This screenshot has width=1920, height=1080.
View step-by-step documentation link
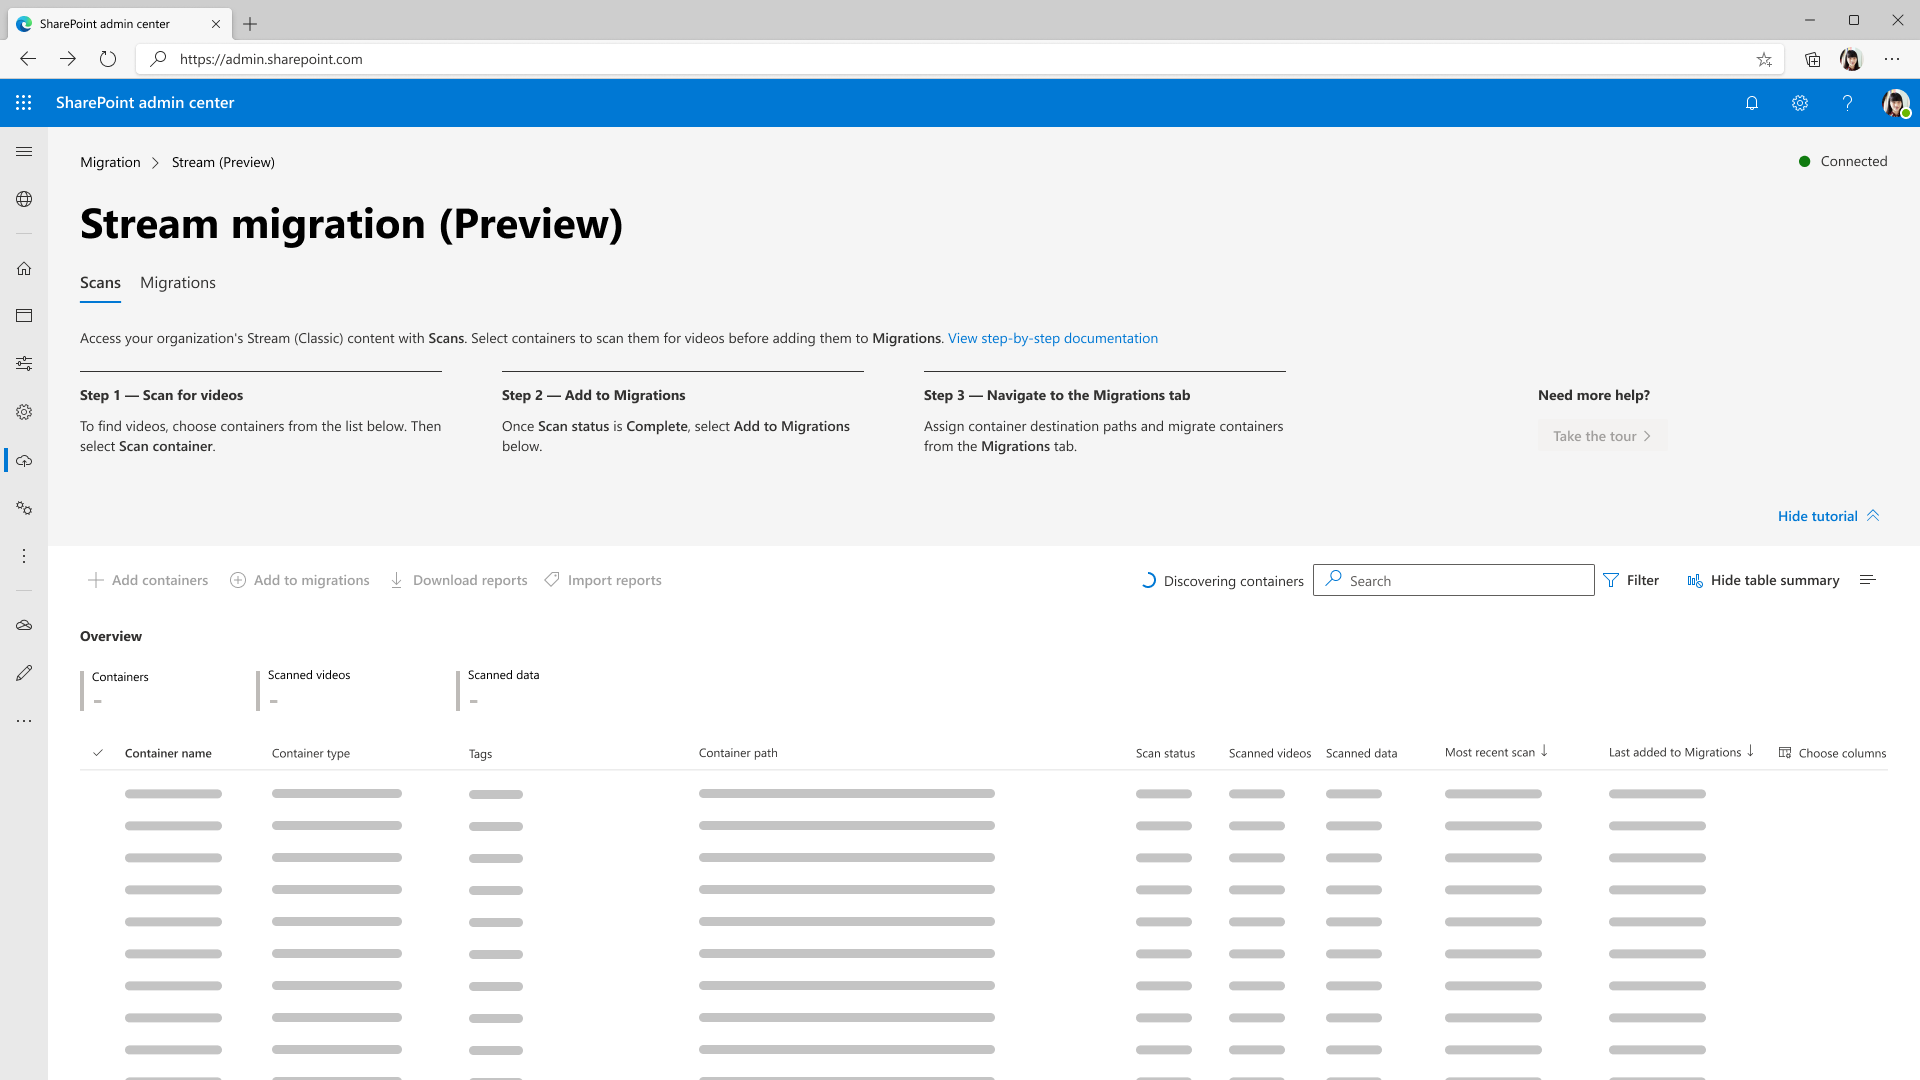1052,338
